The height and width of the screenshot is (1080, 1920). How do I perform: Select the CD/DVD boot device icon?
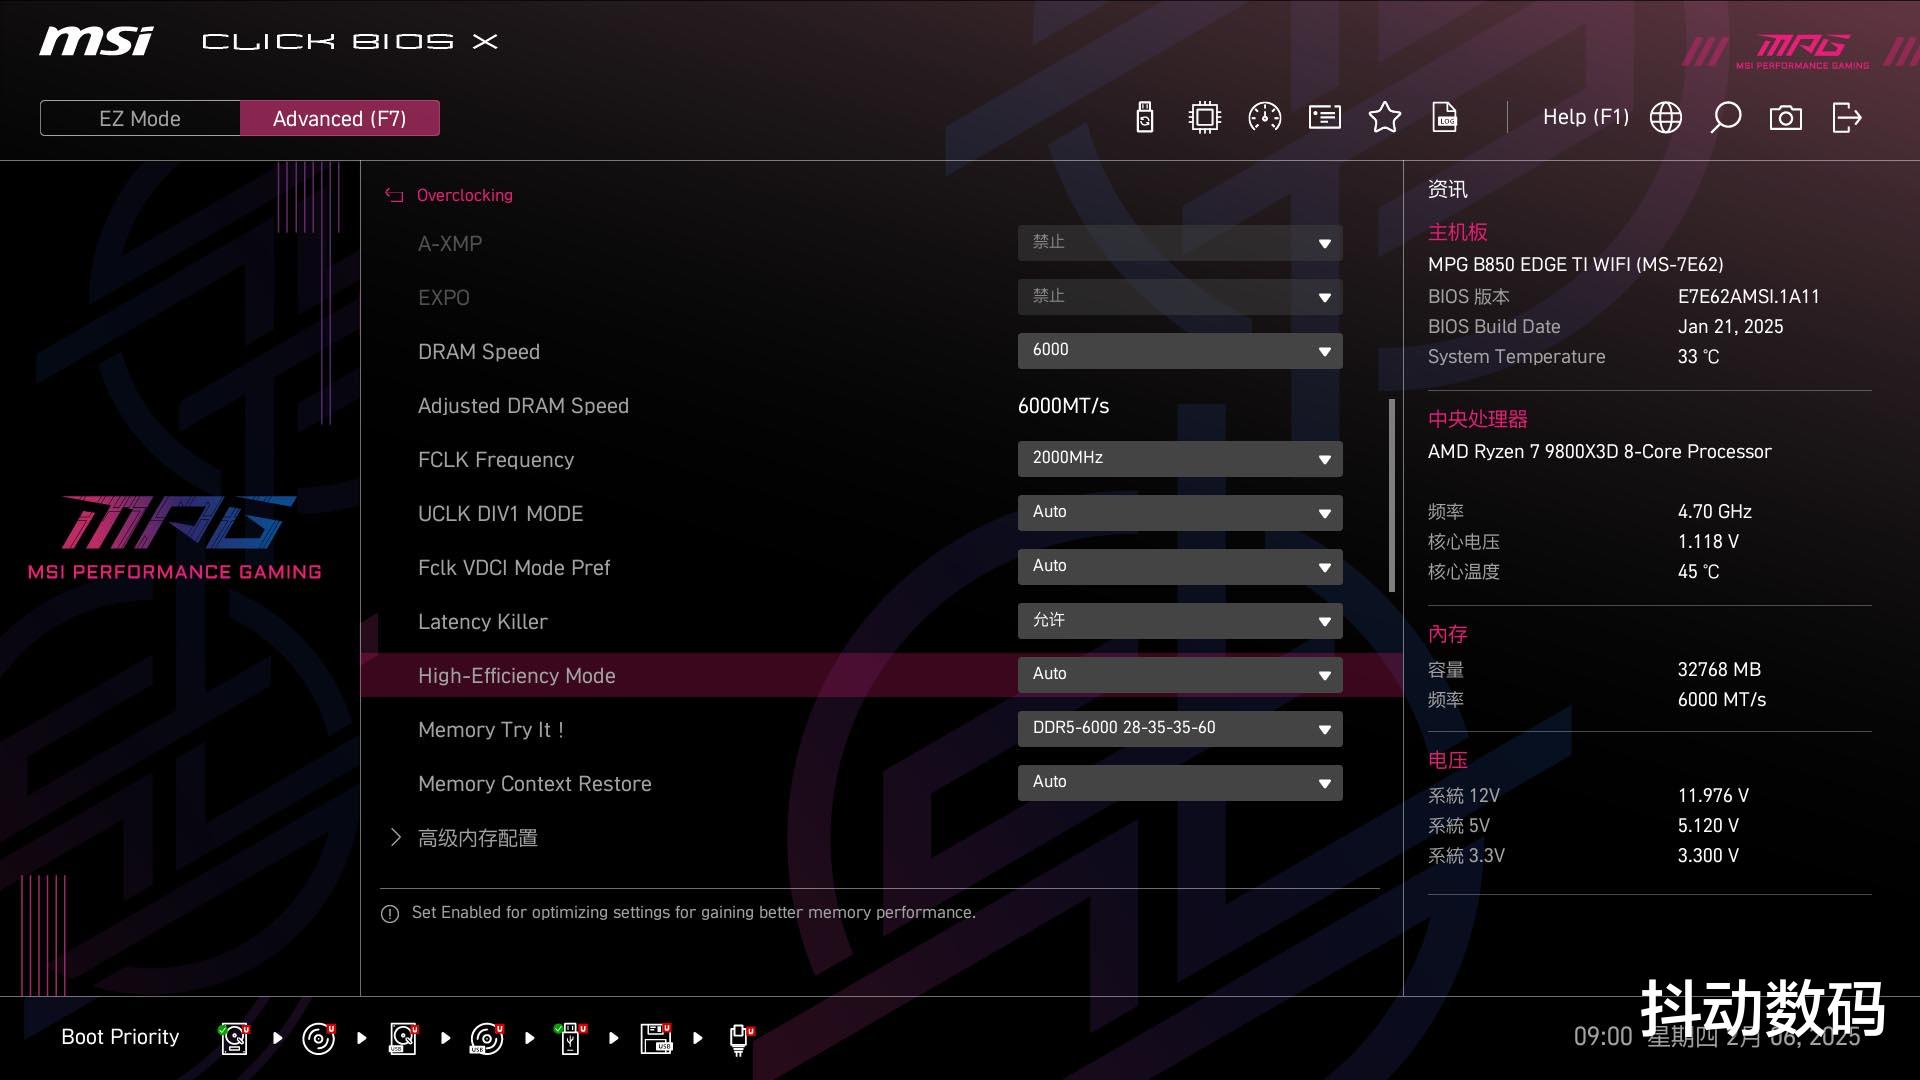point(319,1039)
